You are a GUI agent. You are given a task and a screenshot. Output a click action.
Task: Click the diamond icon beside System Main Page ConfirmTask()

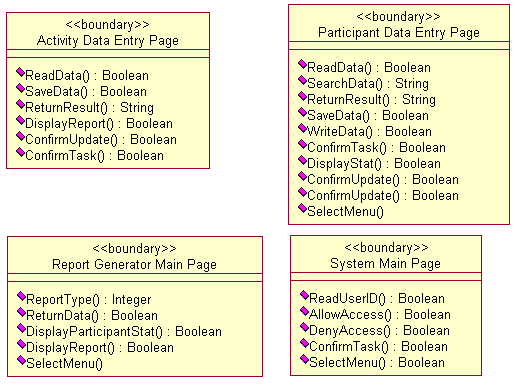tap(304, 343)
